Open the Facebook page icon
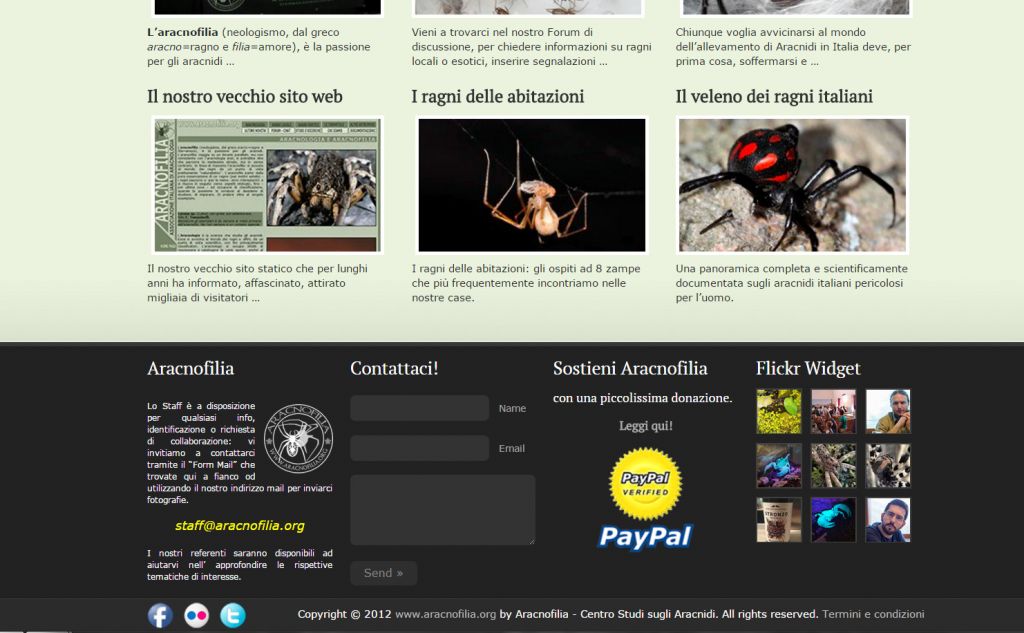This screenshot has width=1024, height=633. [160, 615]
